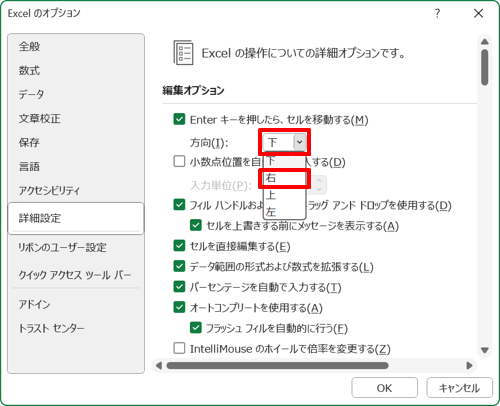Click the 入力単位 spinner down arrow
The image size is (500, 406).
[x=319, y=189]
